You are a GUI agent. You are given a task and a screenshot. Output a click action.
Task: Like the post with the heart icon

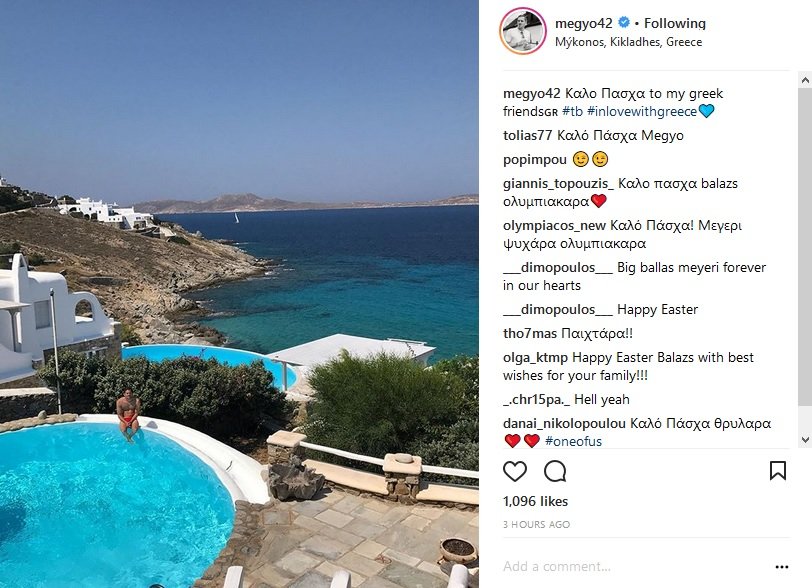click(515, 471)
